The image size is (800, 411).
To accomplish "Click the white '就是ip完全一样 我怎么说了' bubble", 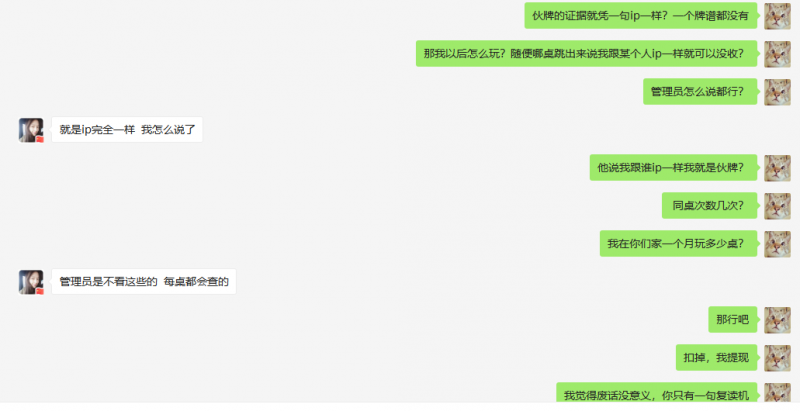I will click(x=127, y=130).
